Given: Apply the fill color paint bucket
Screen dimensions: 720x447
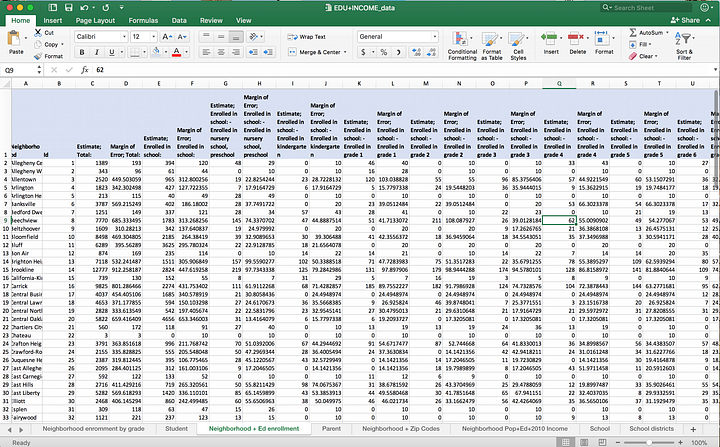Looking at the screenshot, I should pos(156,52).
